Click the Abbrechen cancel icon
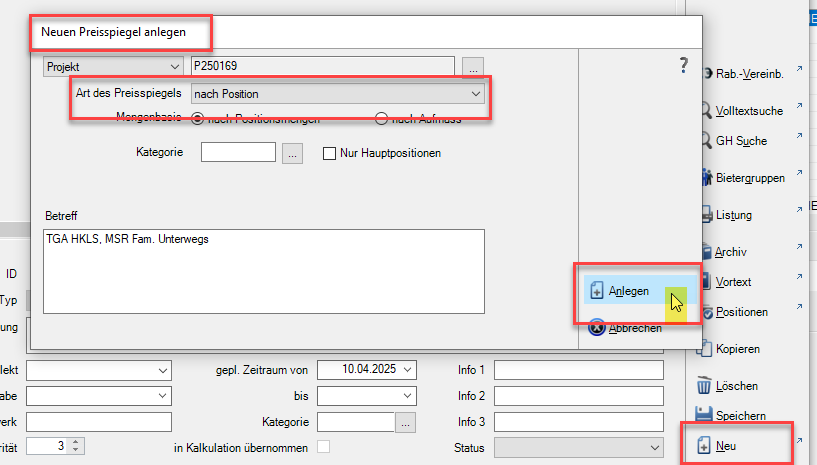 (596, 327)
